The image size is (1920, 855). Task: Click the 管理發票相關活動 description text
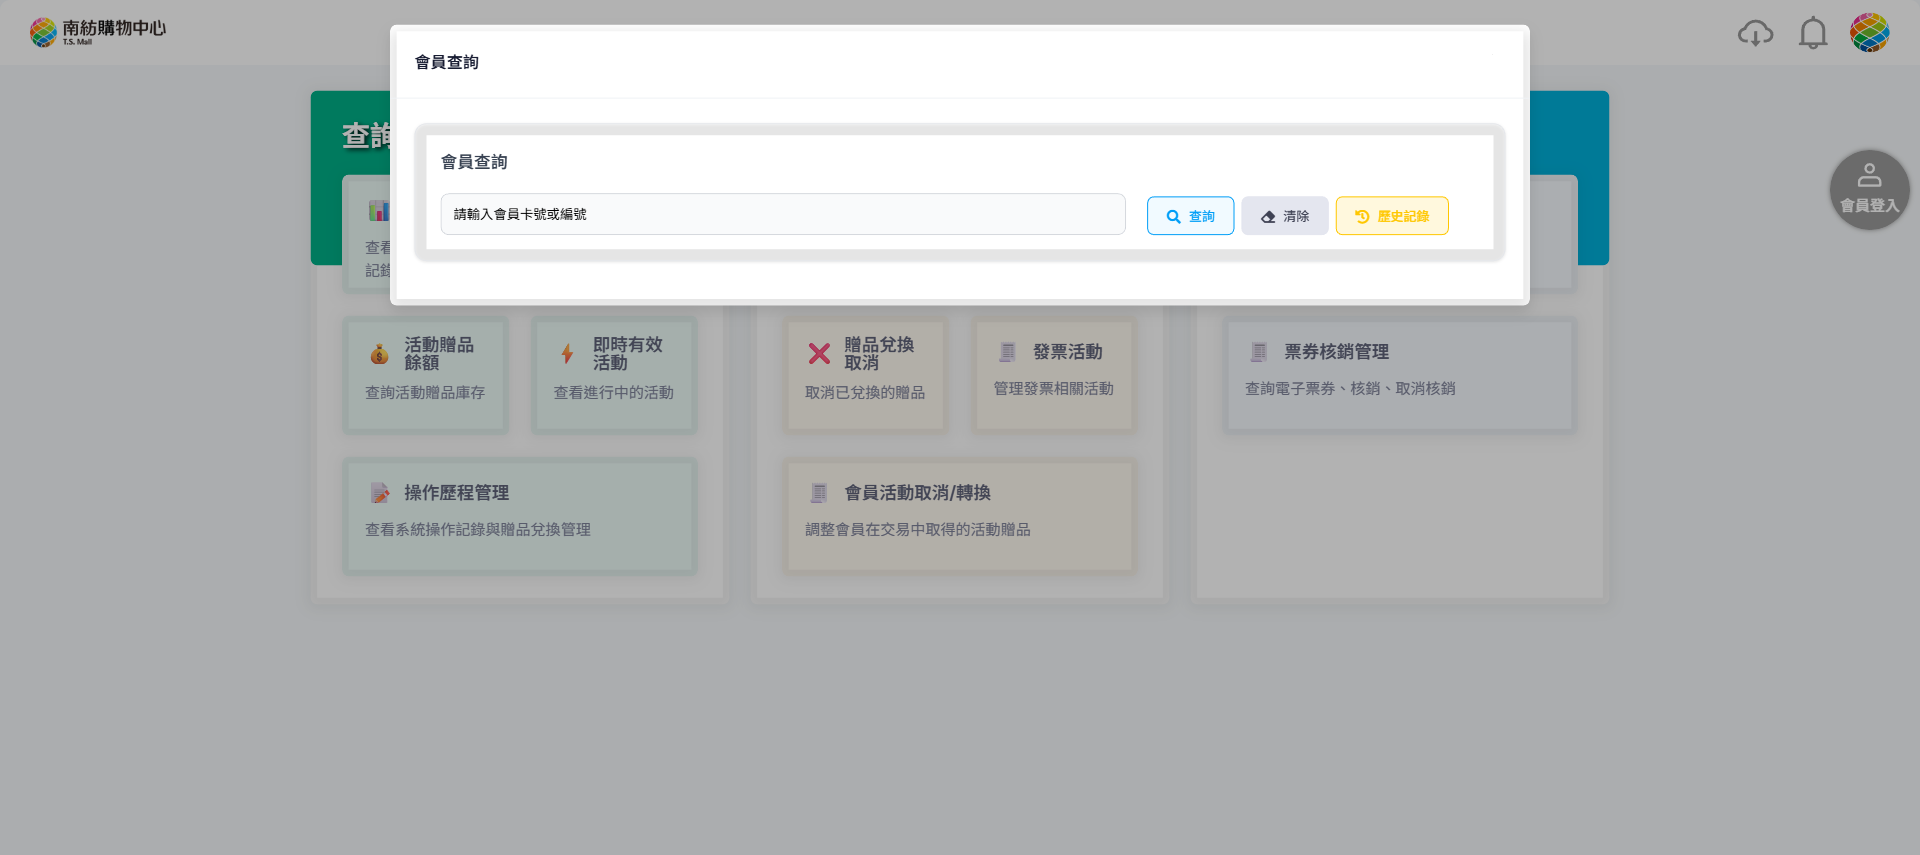coord(1053,389)
